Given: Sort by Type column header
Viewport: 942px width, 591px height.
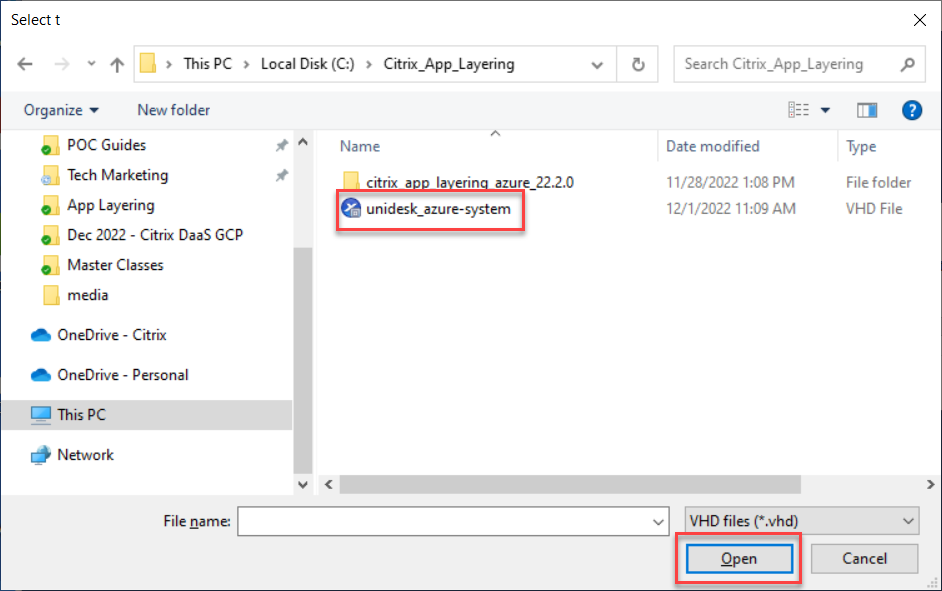Looking at the screenshot, I should (861, 147).
